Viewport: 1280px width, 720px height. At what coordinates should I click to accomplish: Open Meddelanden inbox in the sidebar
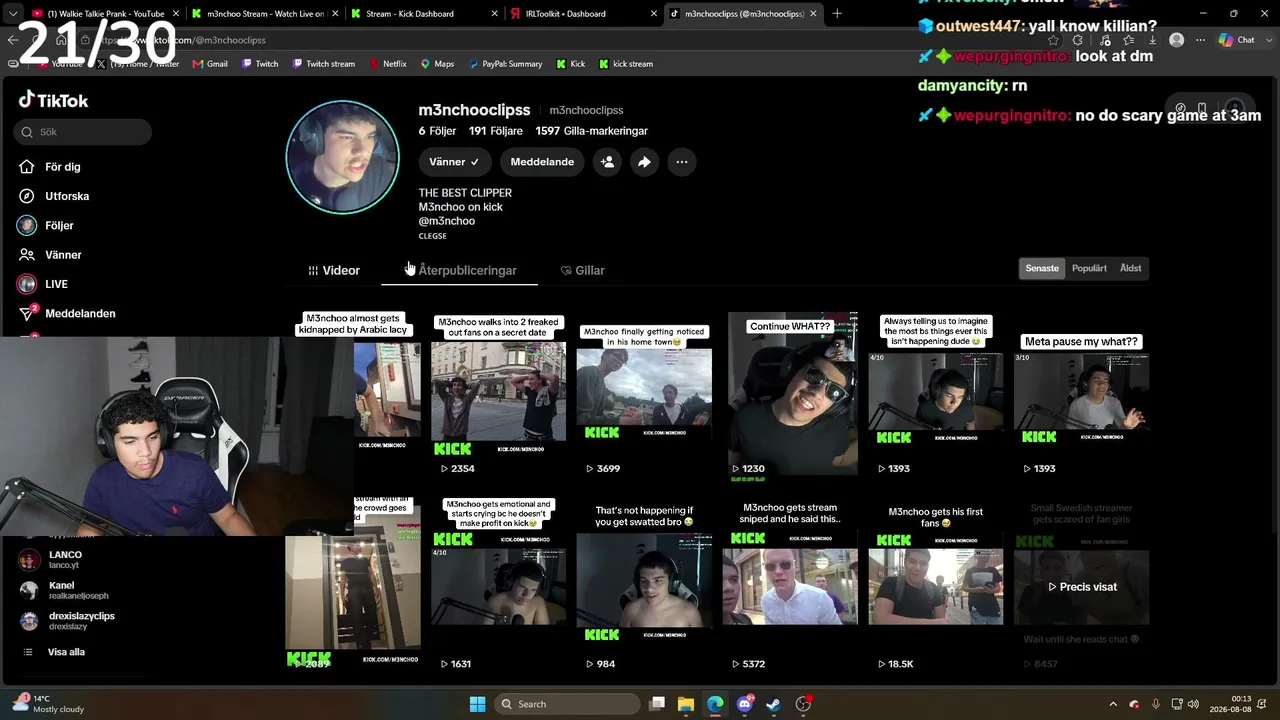pos(67,313)
